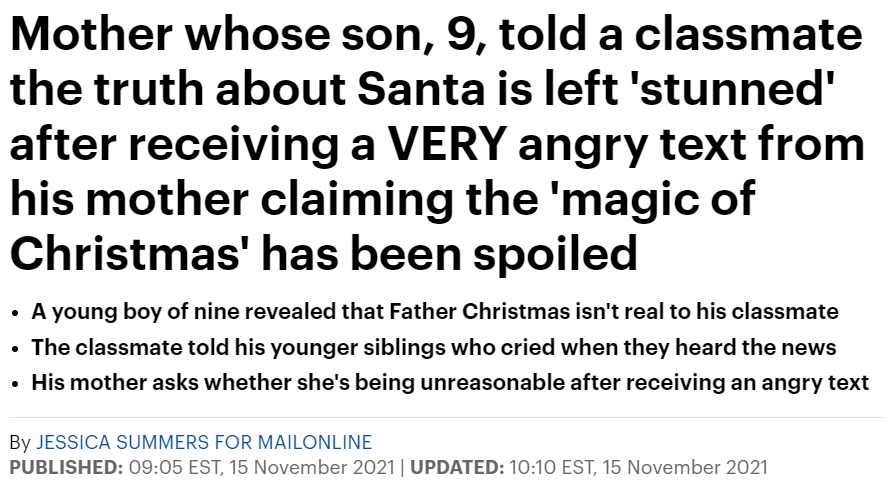Click the main article headline text
The width and height of the screenshot is (888, 485).
[437, 143]
